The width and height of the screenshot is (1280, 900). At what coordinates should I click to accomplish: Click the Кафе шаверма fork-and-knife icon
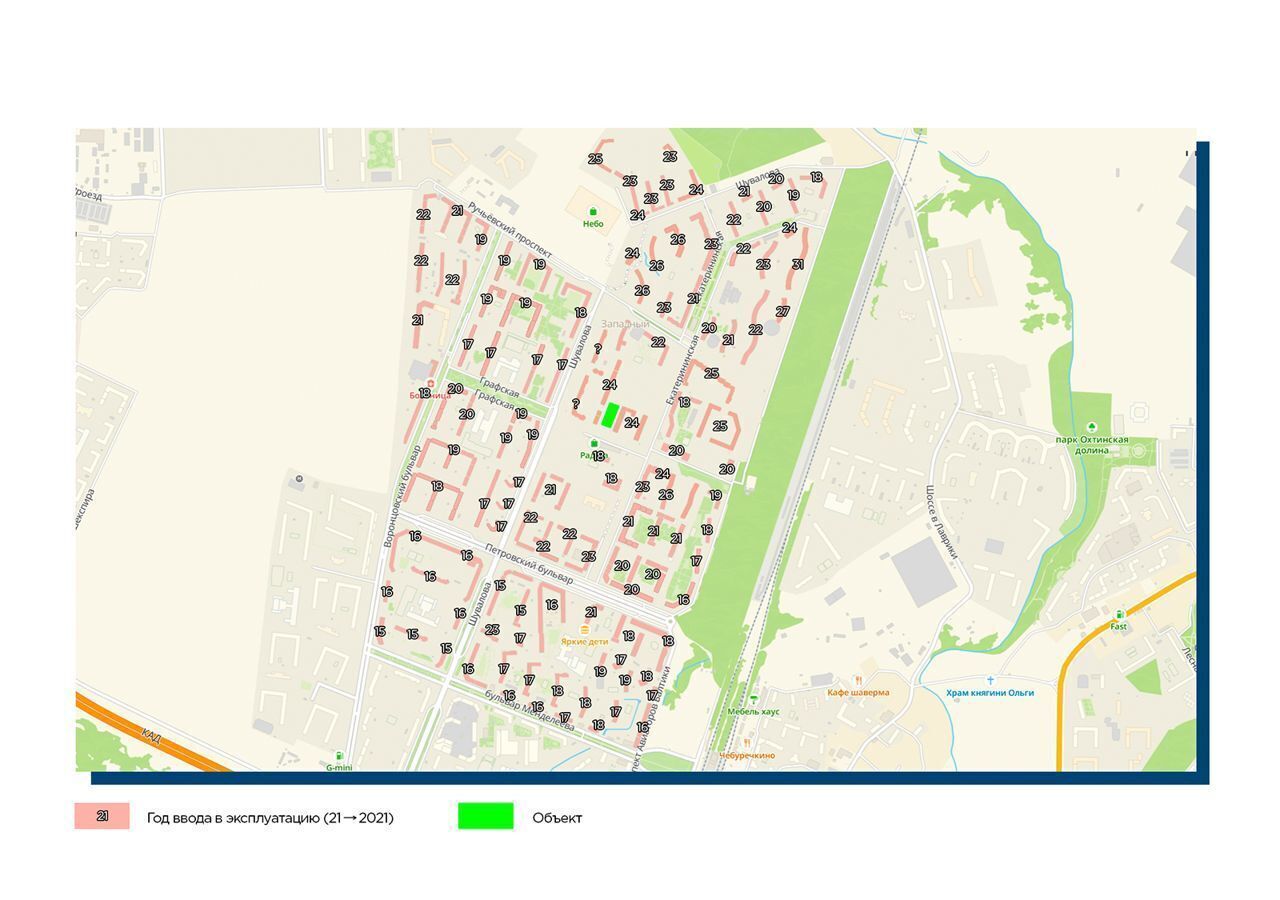click(857, 680)
